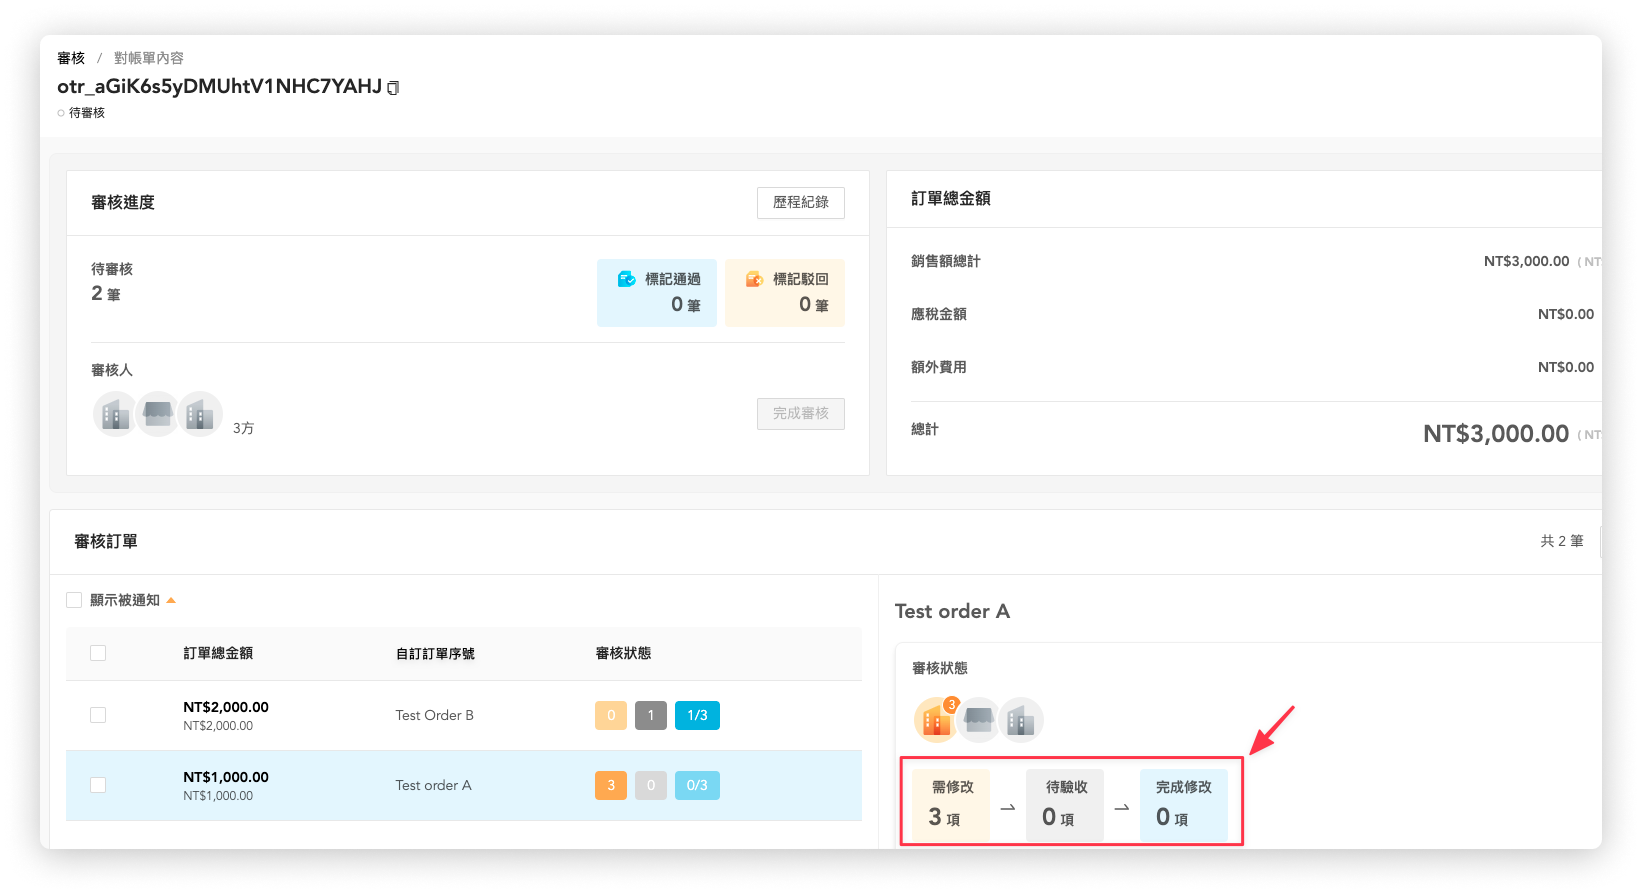
Task: Click the 額外費用 row label
Action: (939, 367)
